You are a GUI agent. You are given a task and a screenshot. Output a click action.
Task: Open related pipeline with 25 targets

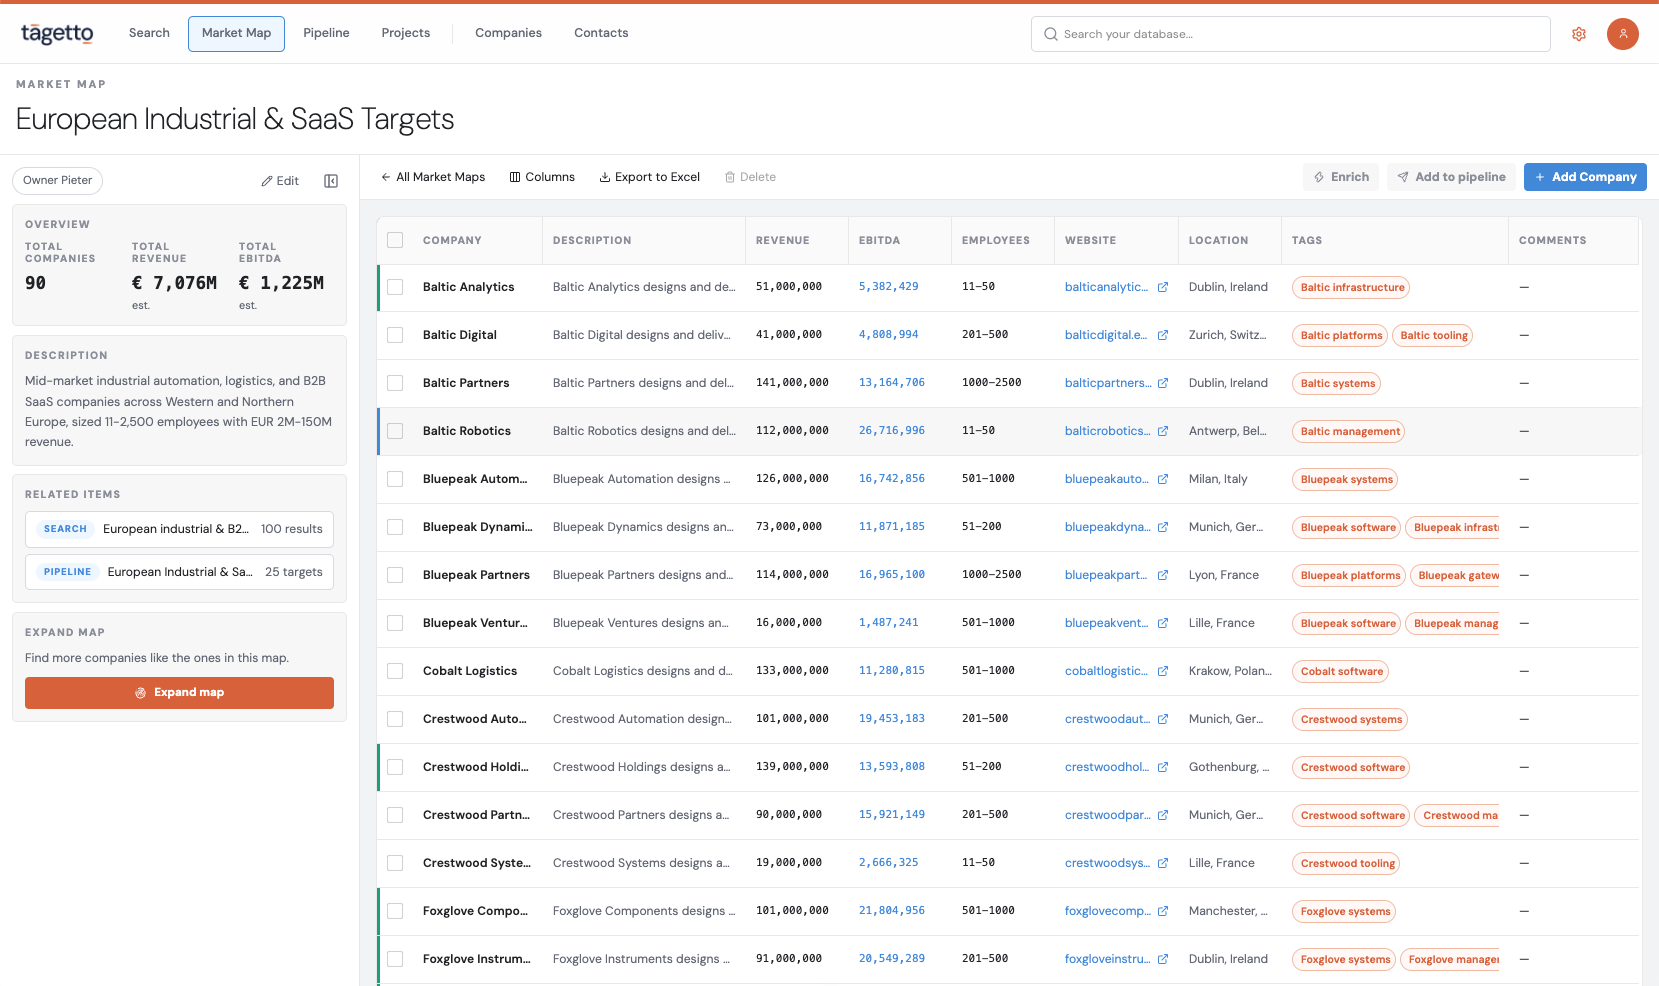tap(179, 572)
